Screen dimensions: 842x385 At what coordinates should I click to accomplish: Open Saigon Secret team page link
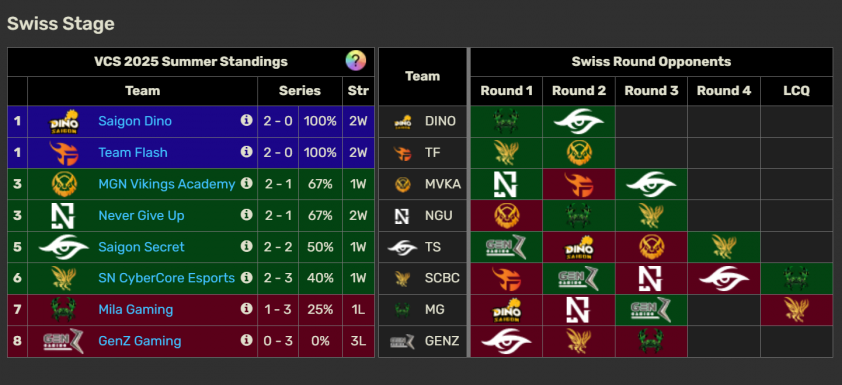(x=141, y=247)
